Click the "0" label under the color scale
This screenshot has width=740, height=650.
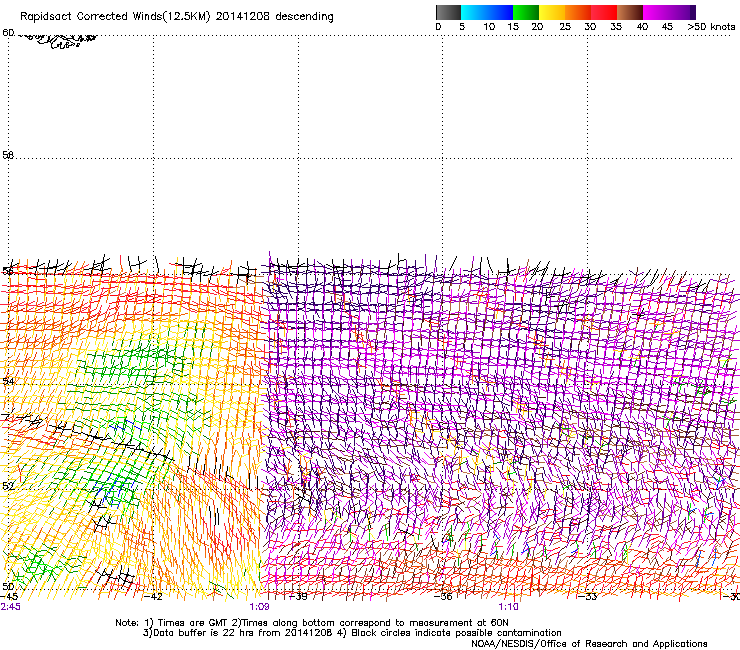point(438,27)
